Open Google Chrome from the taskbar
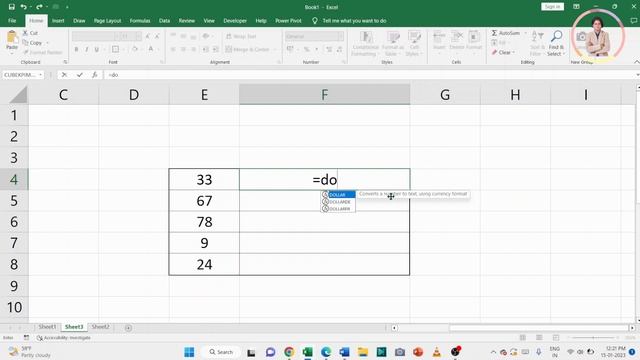 pyautogui.click(x=289, y=352)
